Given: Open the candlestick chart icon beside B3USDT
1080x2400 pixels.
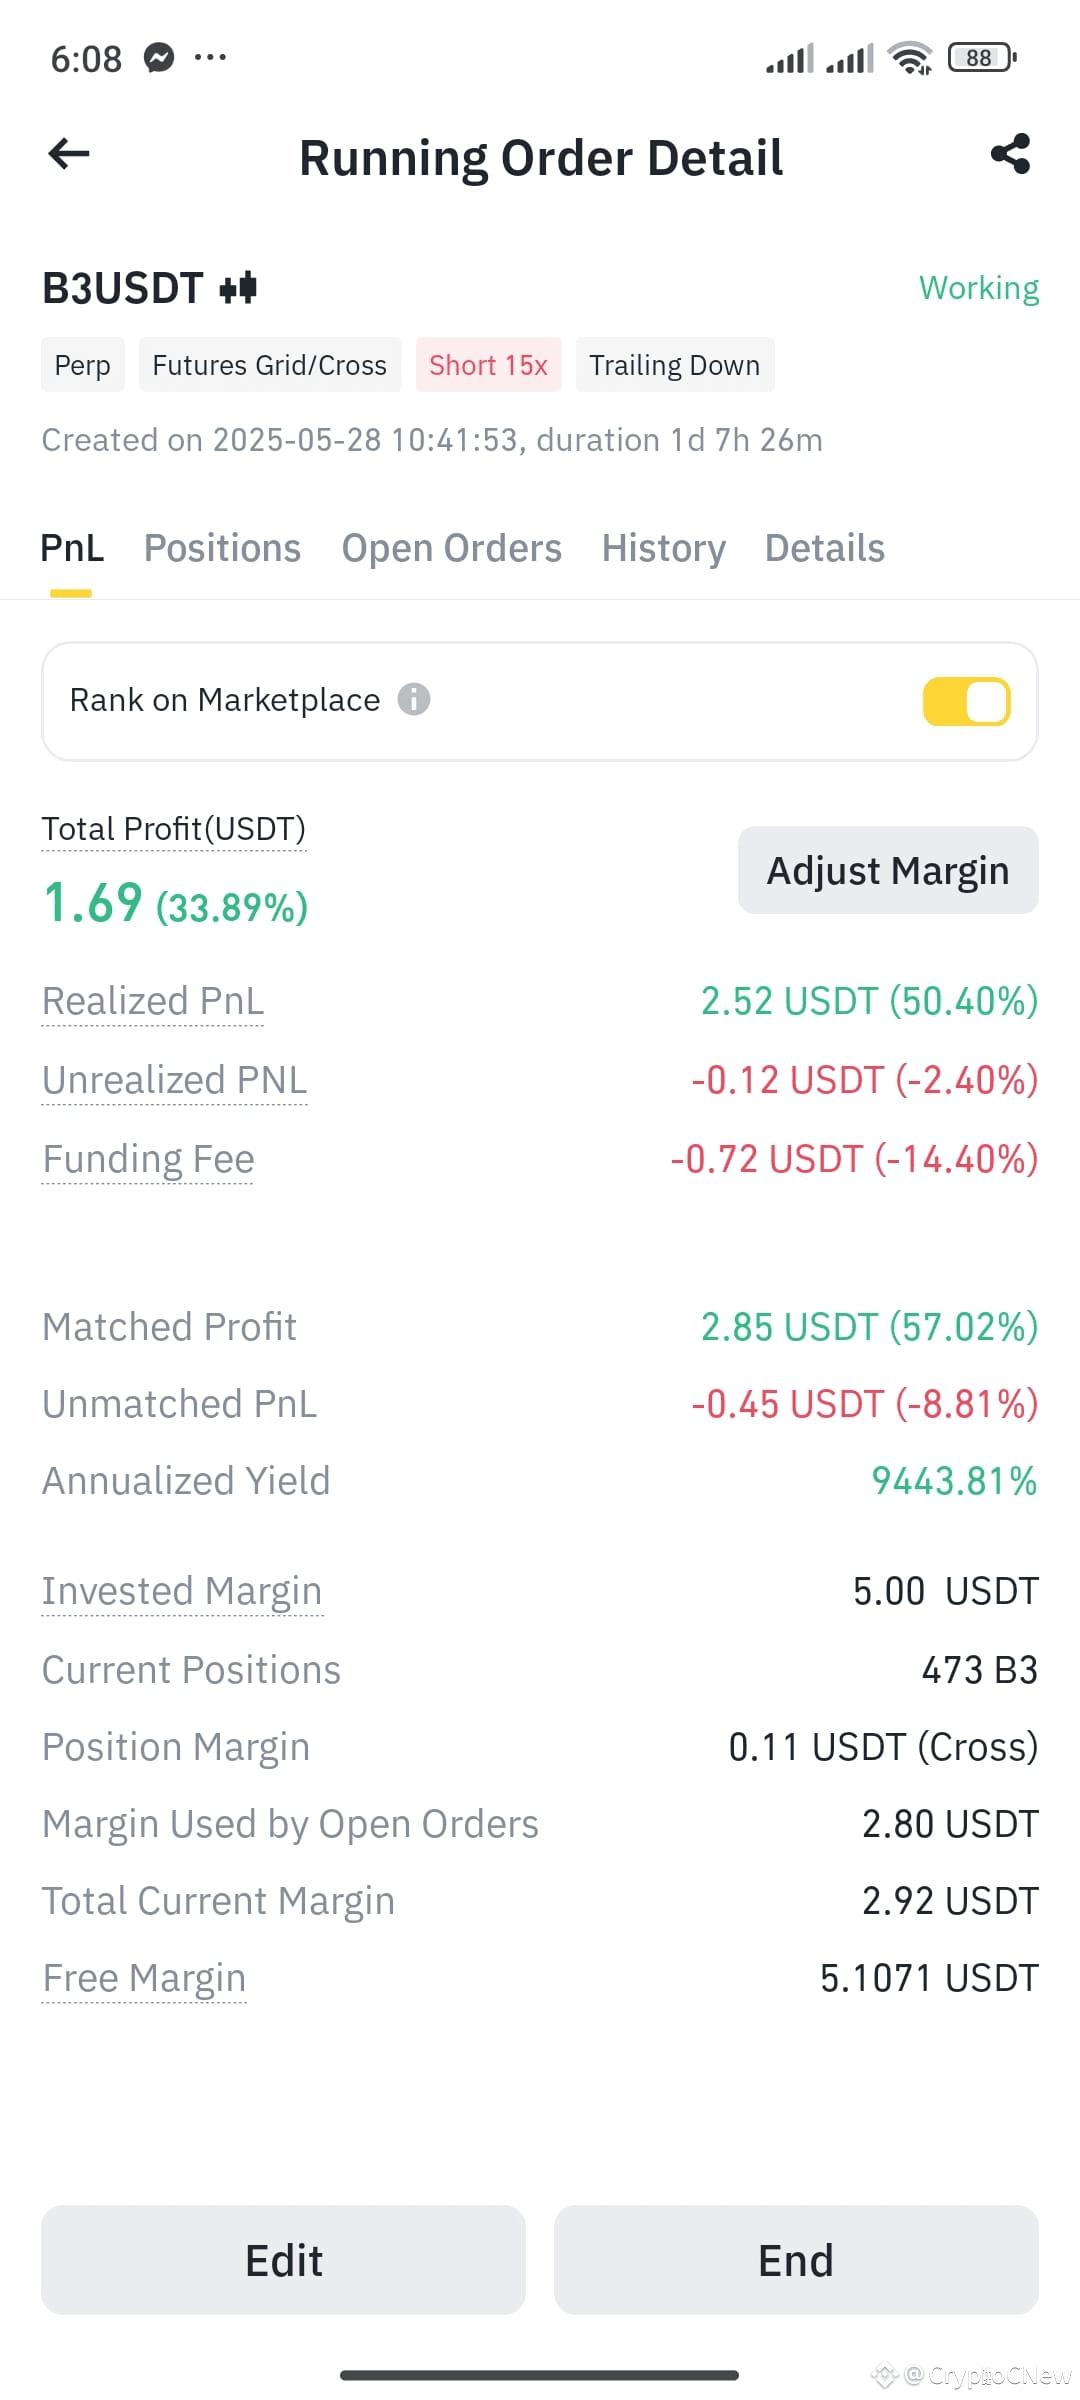Looking at the screenshot, I should (238, 289).
